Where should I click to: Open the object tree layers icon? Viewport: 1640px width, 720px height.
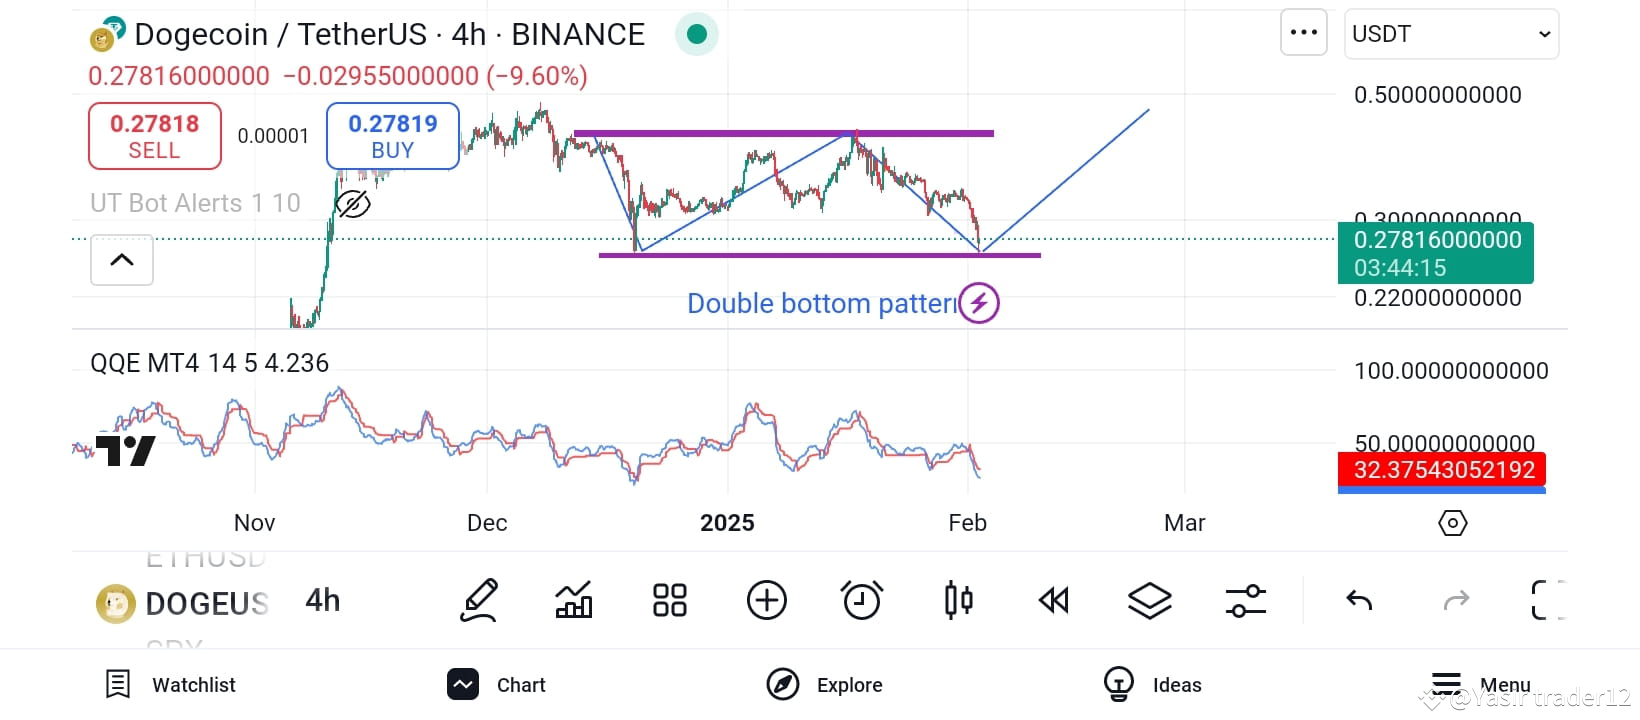(1150, 600)
